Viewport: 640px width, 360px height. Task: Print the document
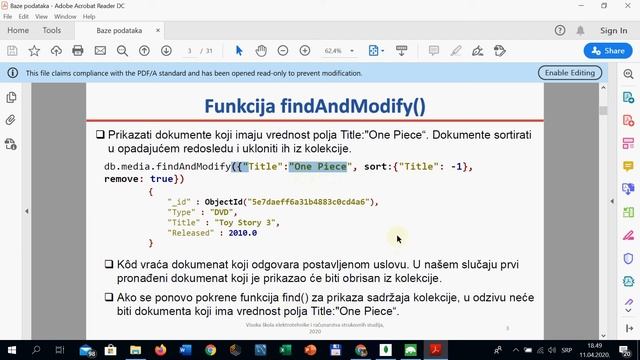[x=78, y=51]
